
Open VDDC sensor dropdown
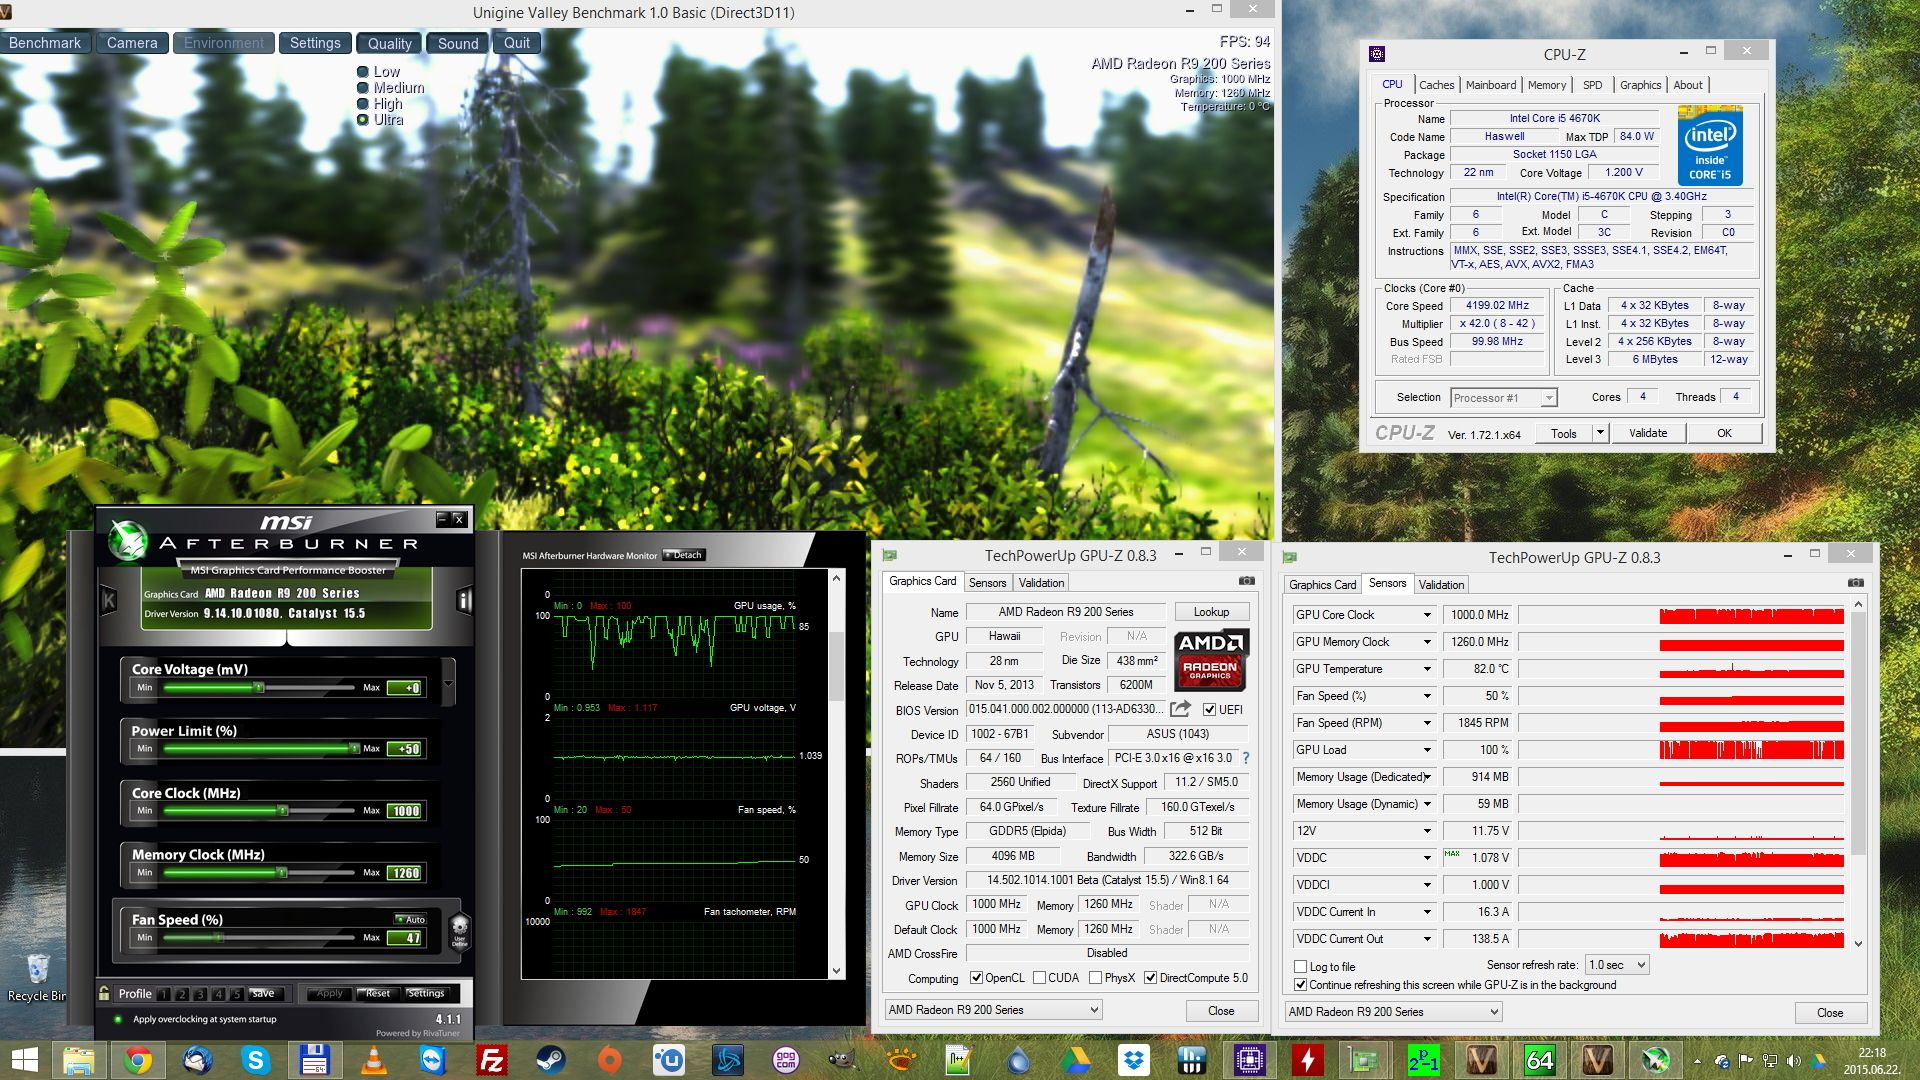pos(1427,858)
